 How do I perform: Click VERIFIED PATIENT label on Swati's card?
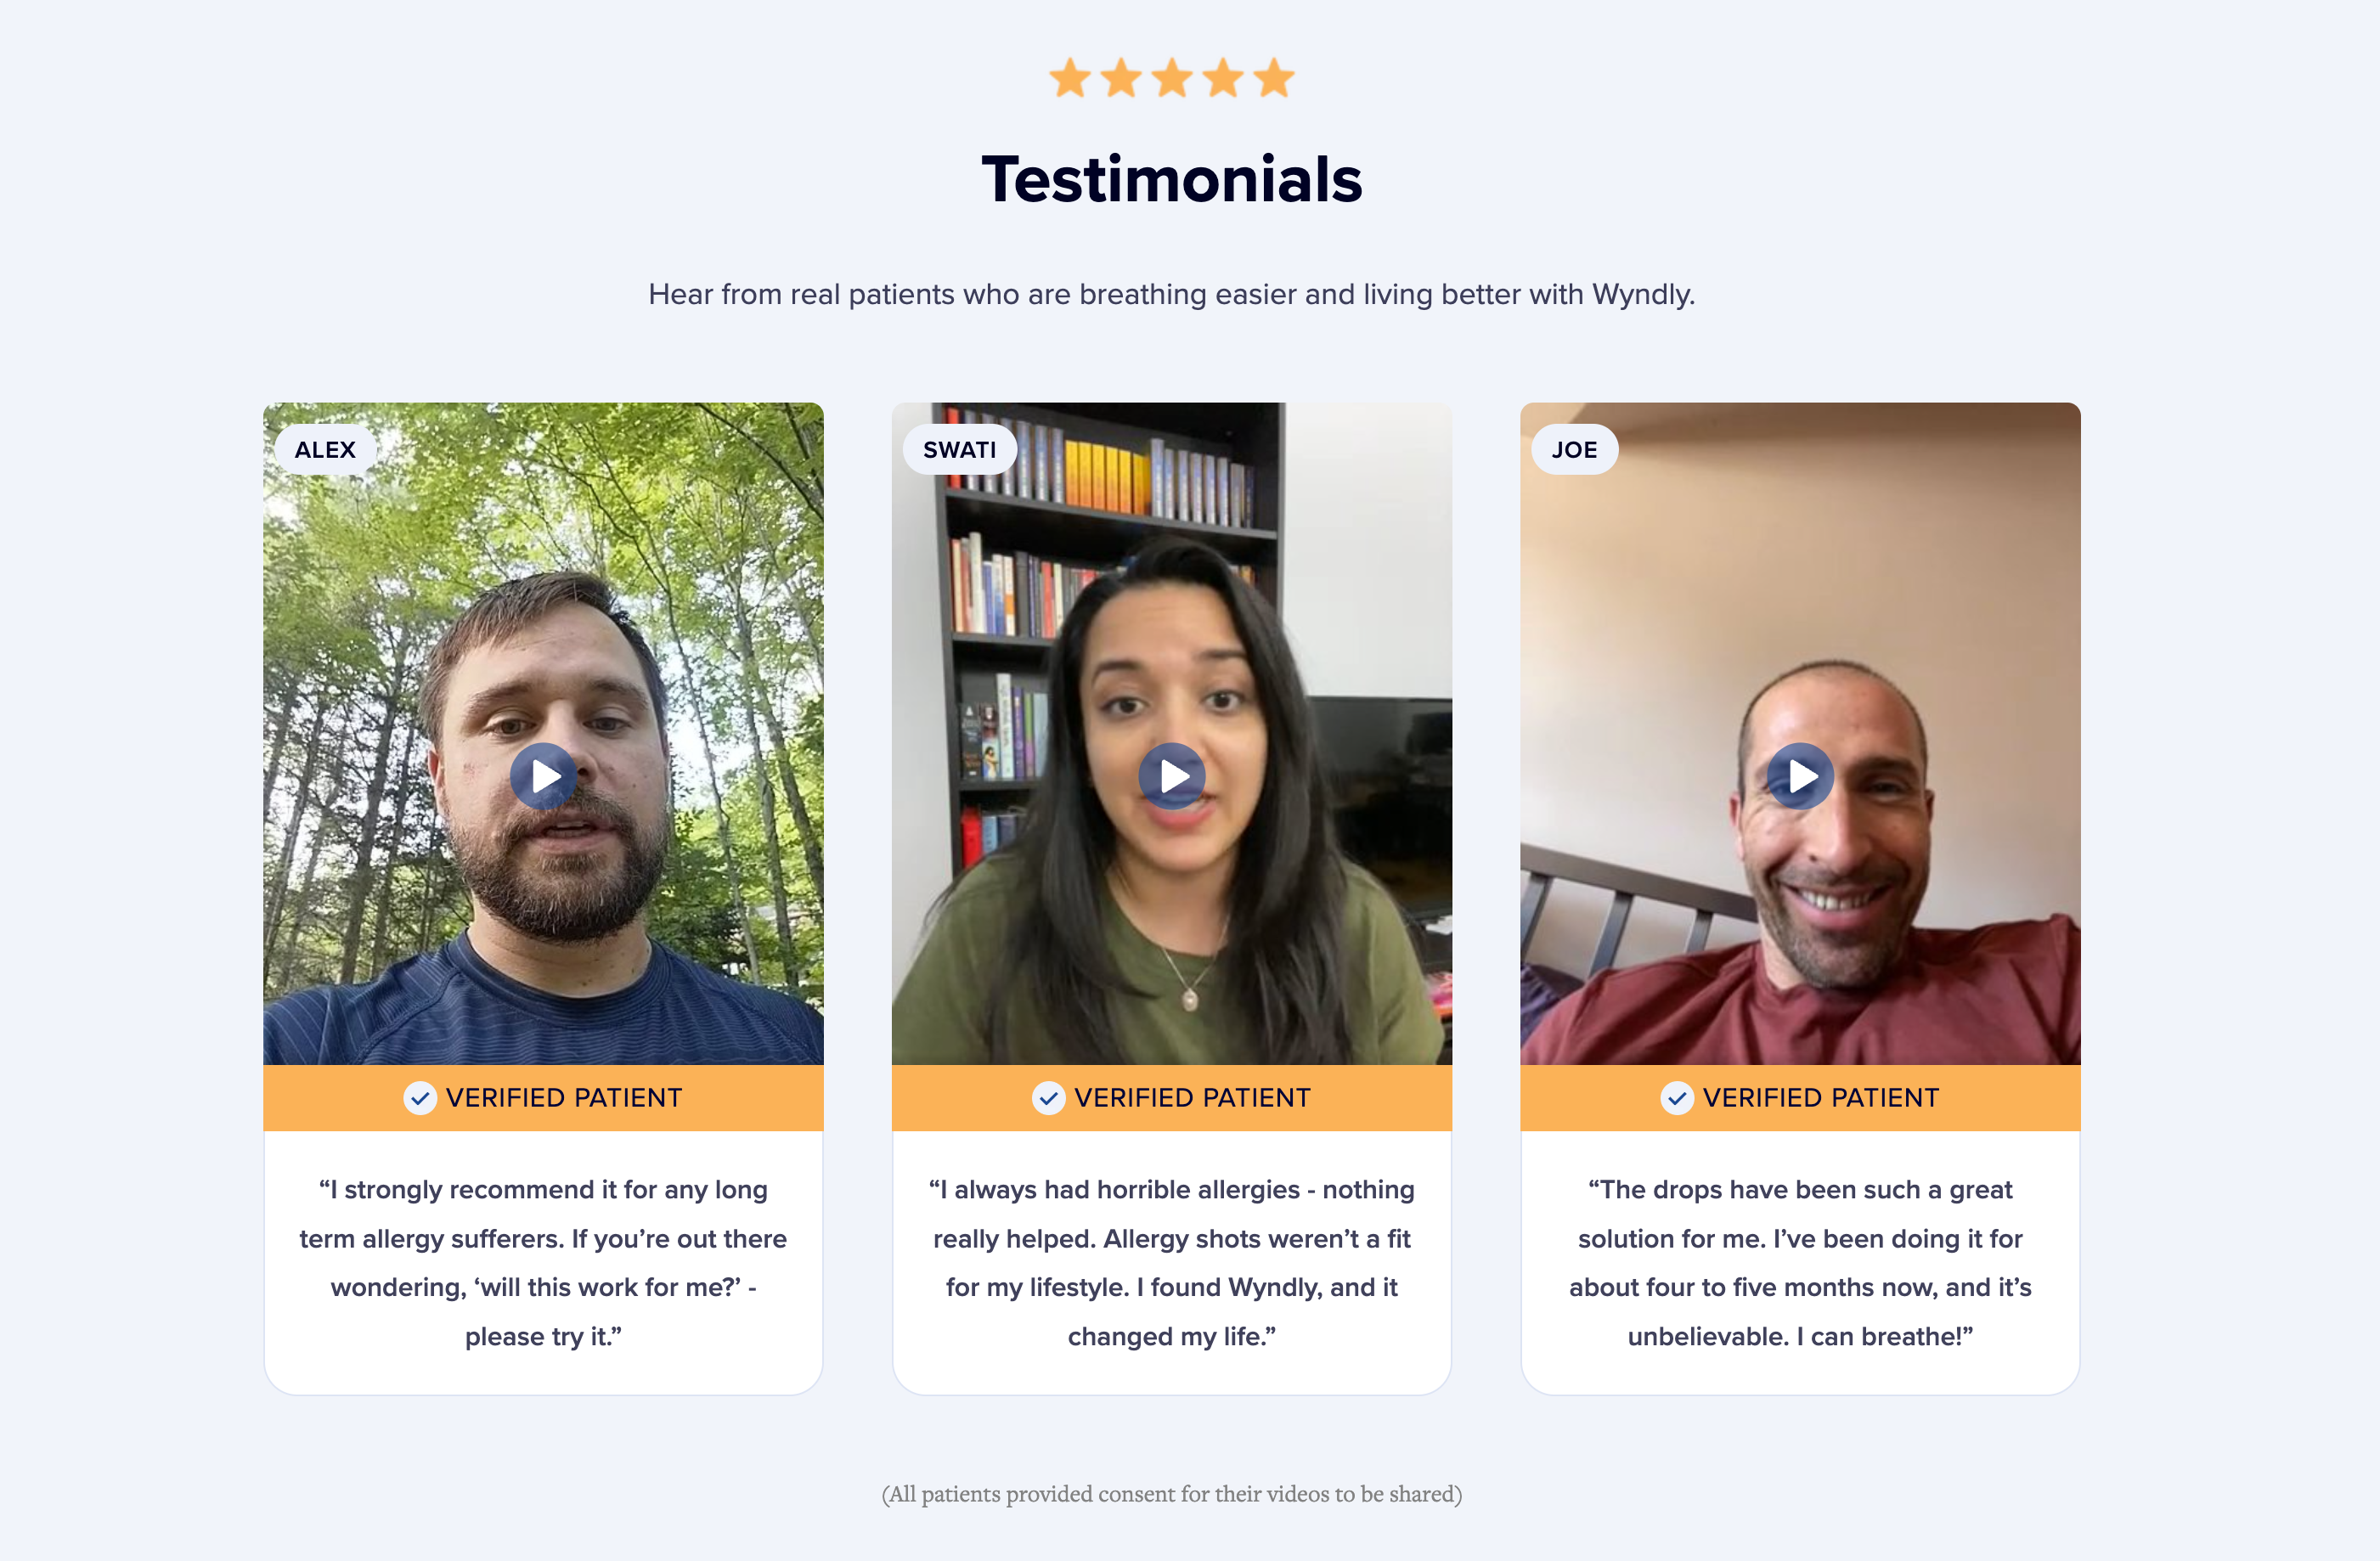click(1192, 1098)
